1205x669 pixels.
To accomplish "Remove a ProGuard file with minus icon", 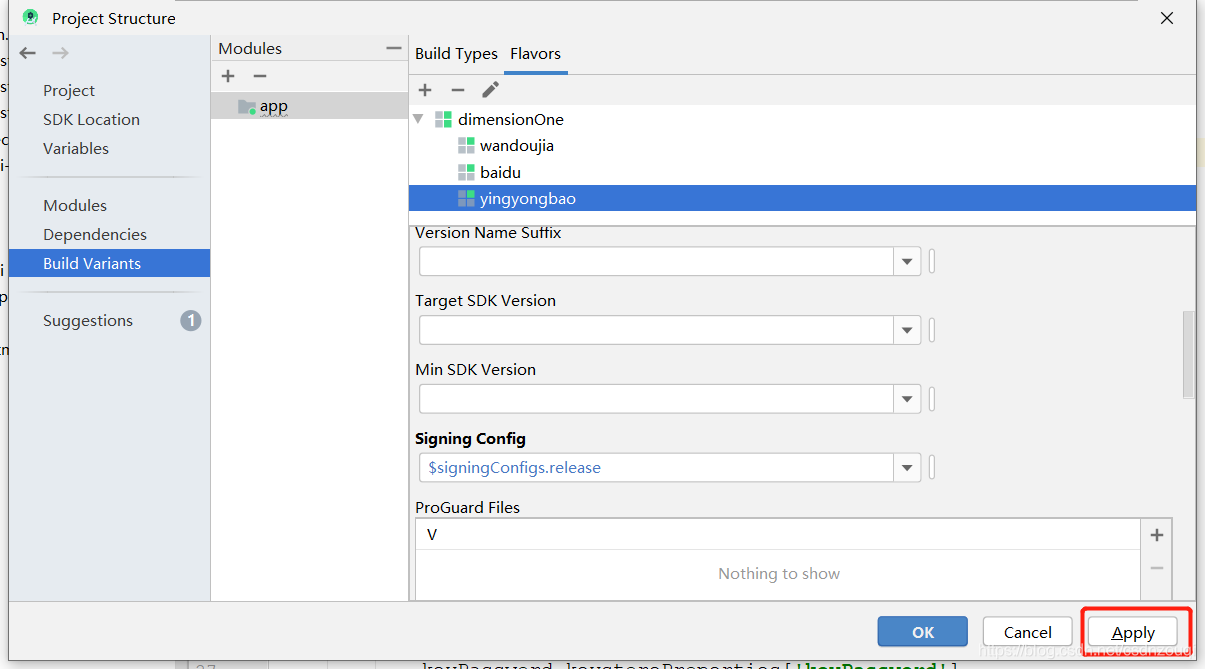I will pyautogui.click(x=1157, y=568).
